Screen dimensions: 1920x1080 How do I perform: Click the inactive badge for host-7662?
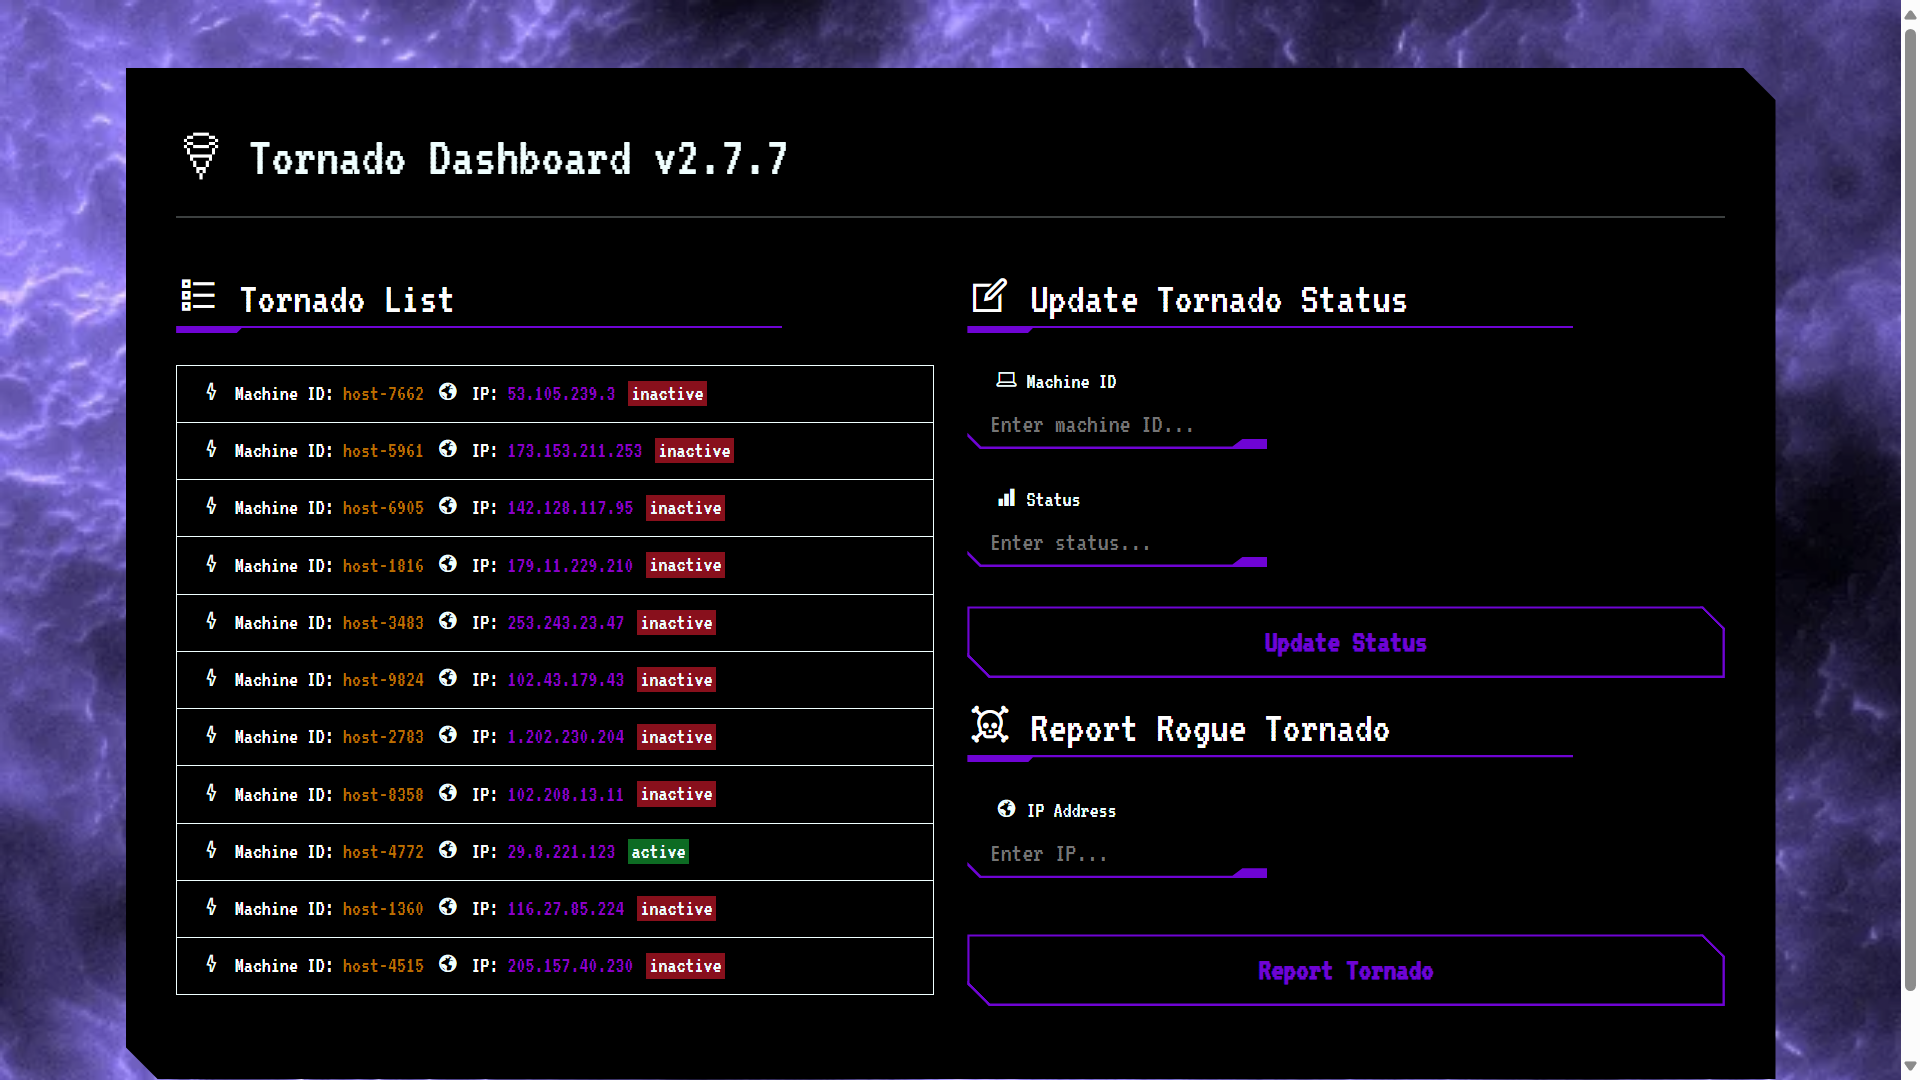pyautogui.click(x=667, y=394)
